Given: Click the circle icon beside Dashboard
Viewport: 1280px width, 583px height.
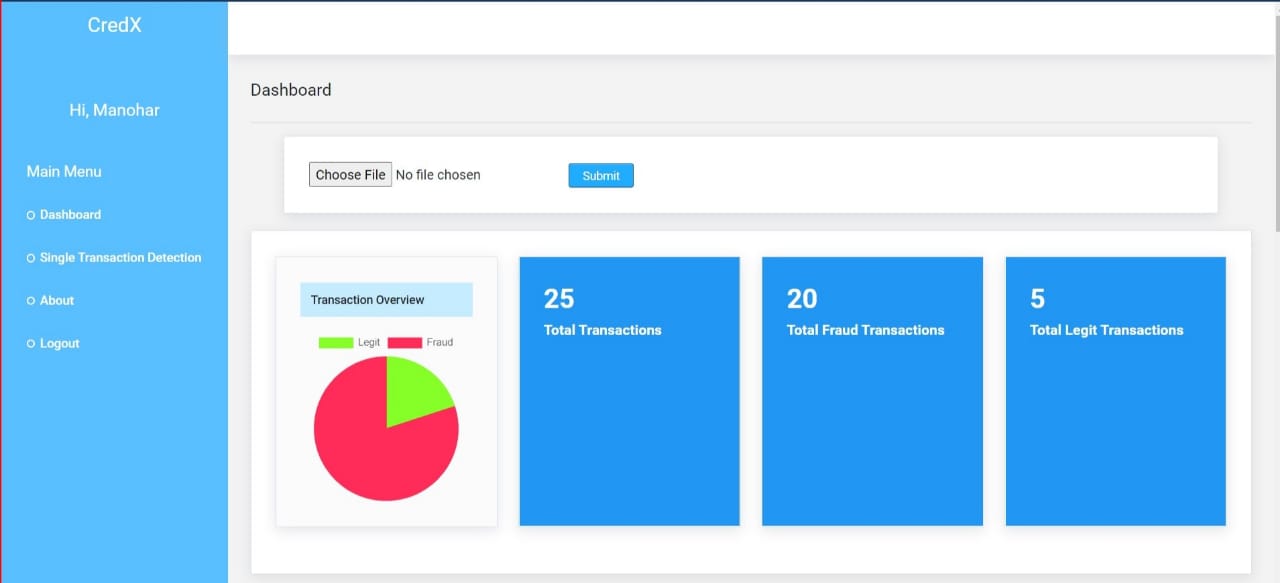Looking at the screenshot, I should pyautogui.click(x=30, y=214).
